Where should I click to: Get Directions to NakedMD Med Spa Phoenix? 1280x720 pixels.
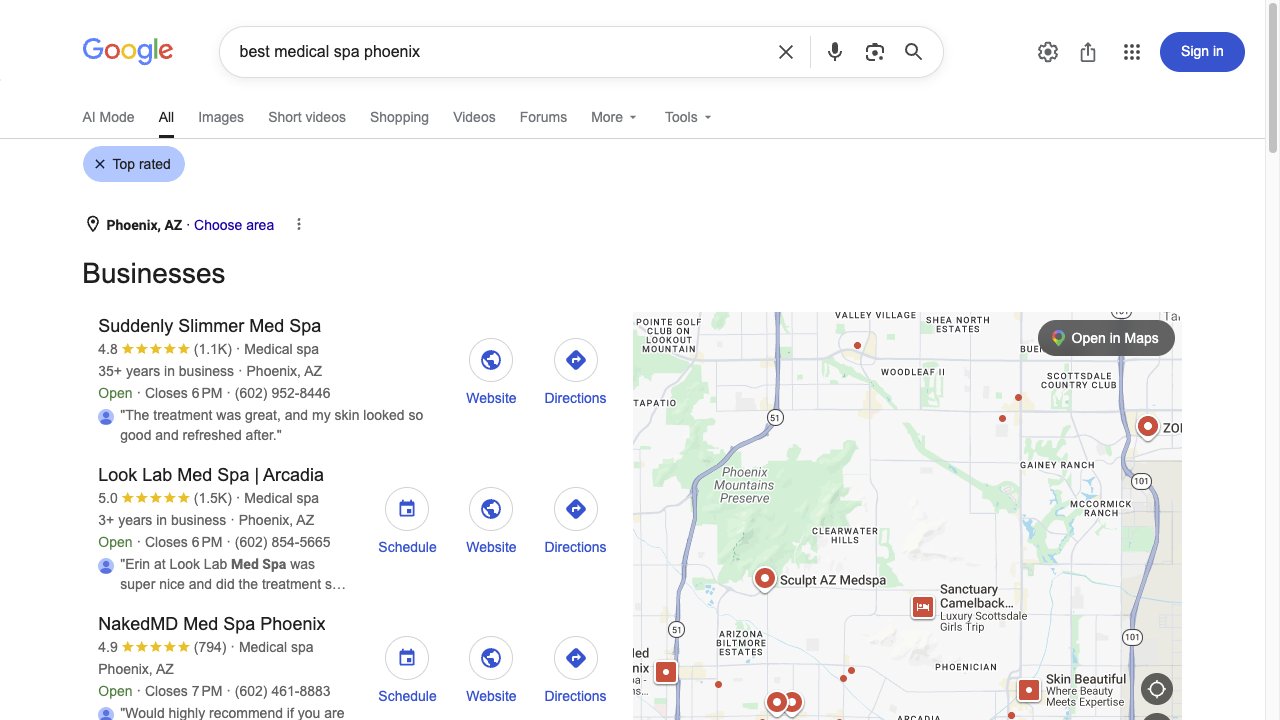[x=575, y=670]
